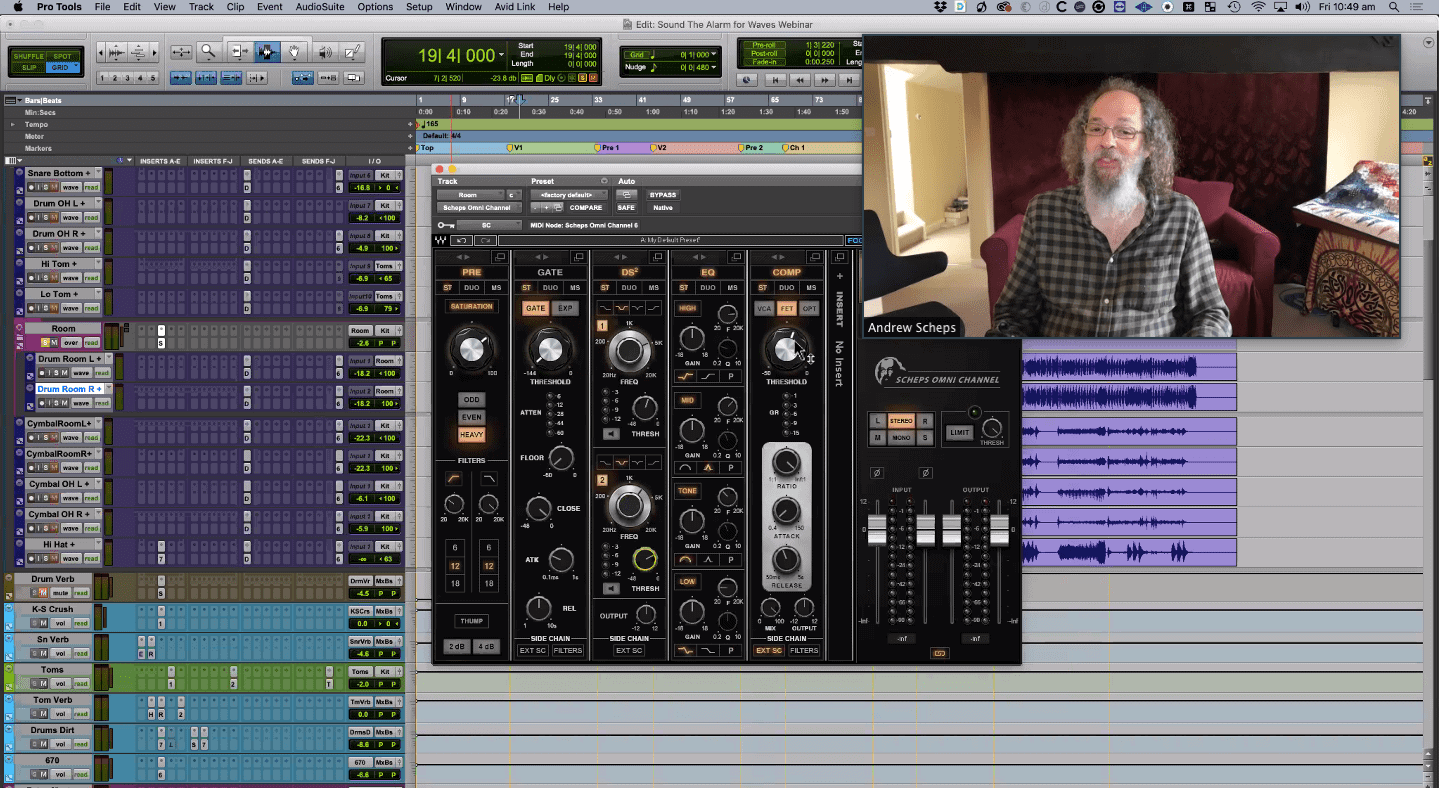1439x788 pixels.
Task: Toggle DS2 band 1 listen speaker icon
Action: coord(609,434)
